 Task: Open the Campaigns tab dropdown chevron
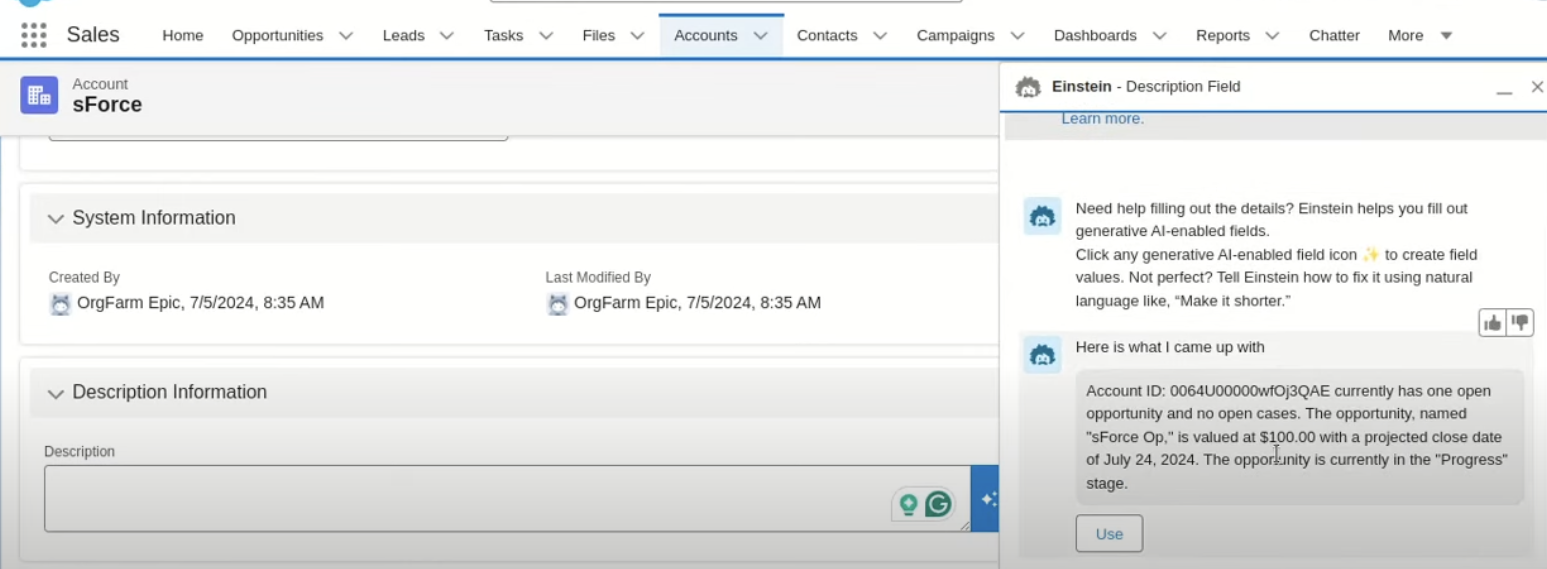point(1017,35)
